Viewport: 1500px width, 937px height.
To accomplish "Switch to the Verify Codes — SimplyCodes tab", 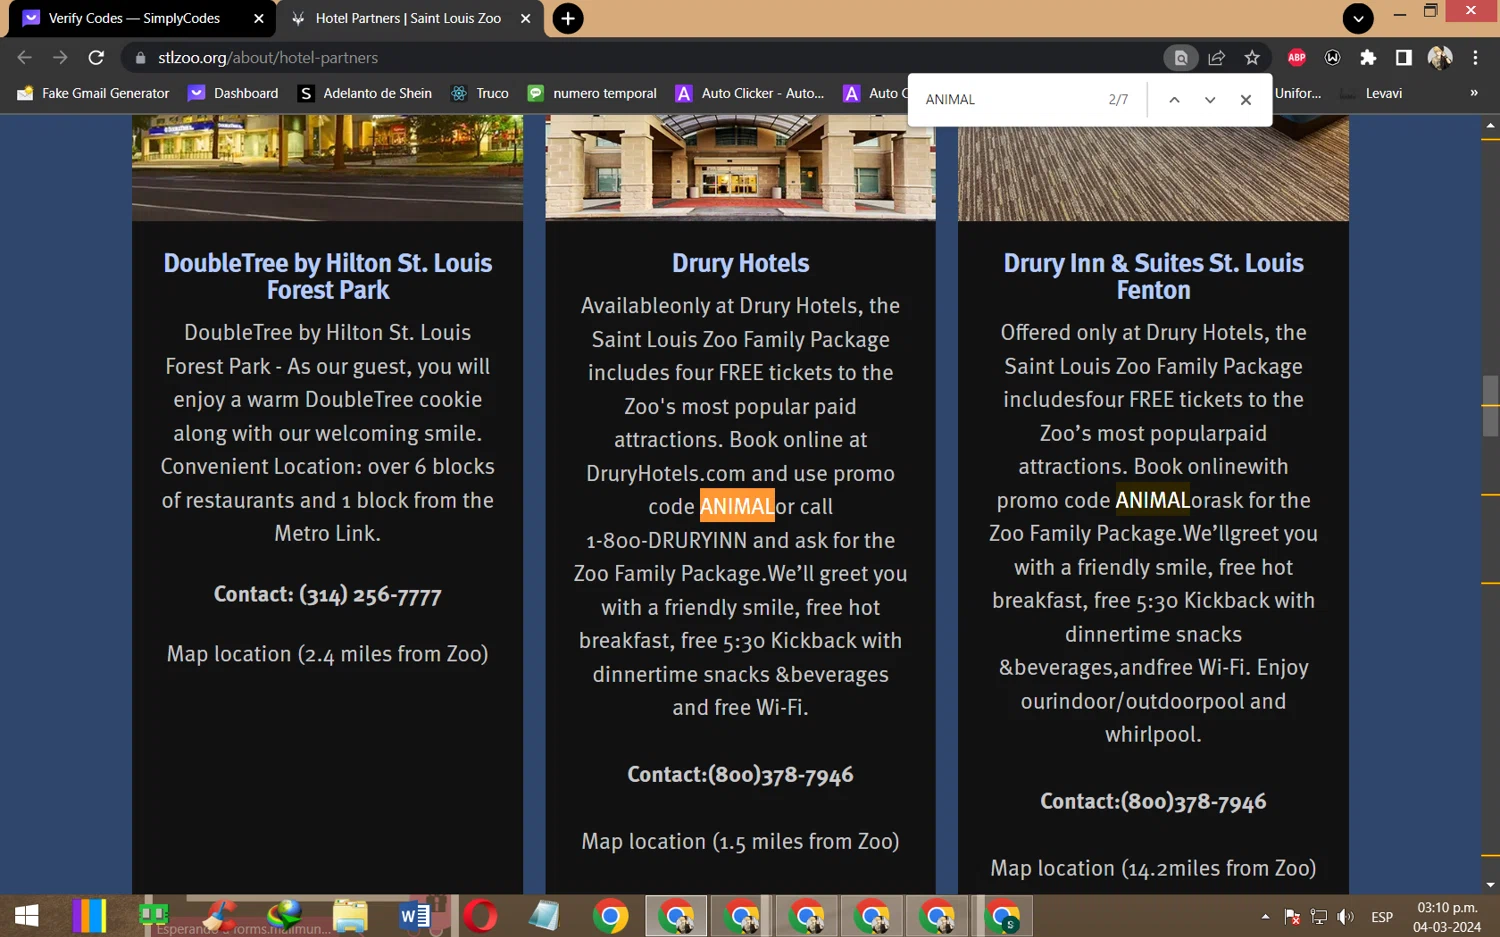I will point(134,18).
